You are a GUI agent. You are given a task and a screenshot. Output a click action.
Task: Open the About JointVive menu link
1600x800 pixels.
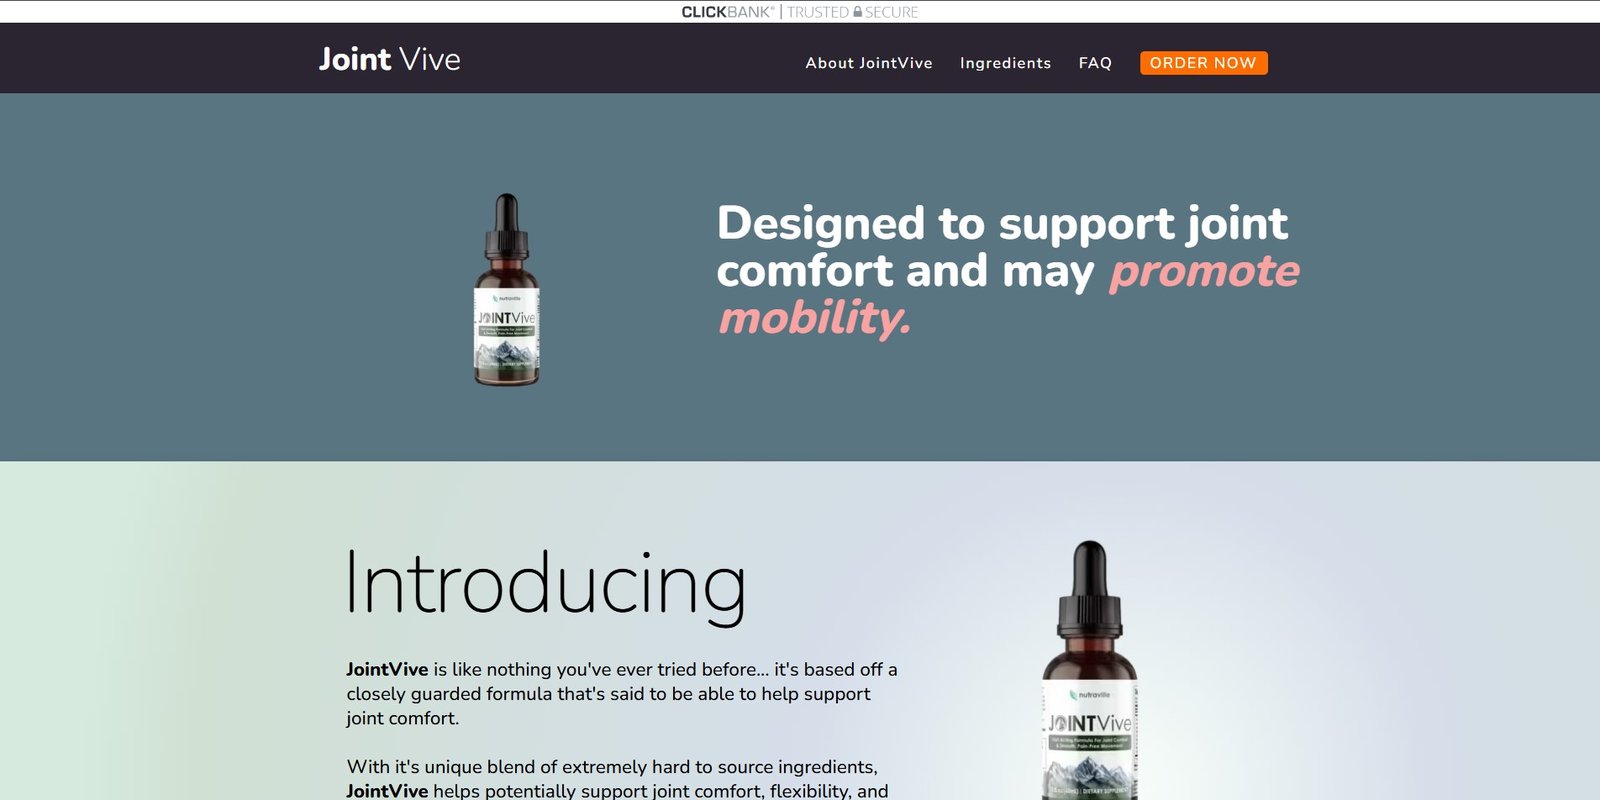[x=869, y=63]
